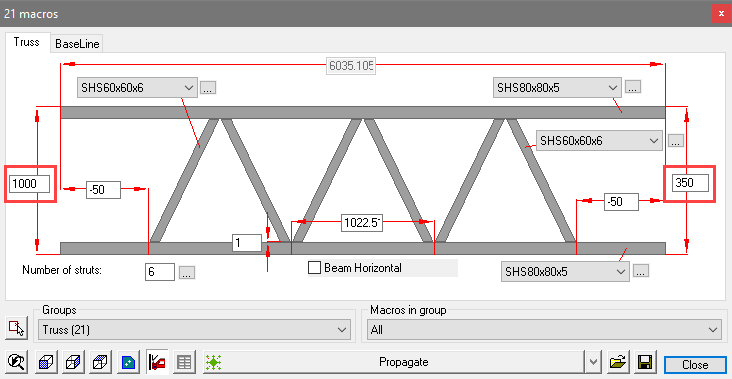The width and height of the screenshot is (732, 379).
Task: Open the grey table list icon
Action: pyautogui.click(x=184, y=362)
